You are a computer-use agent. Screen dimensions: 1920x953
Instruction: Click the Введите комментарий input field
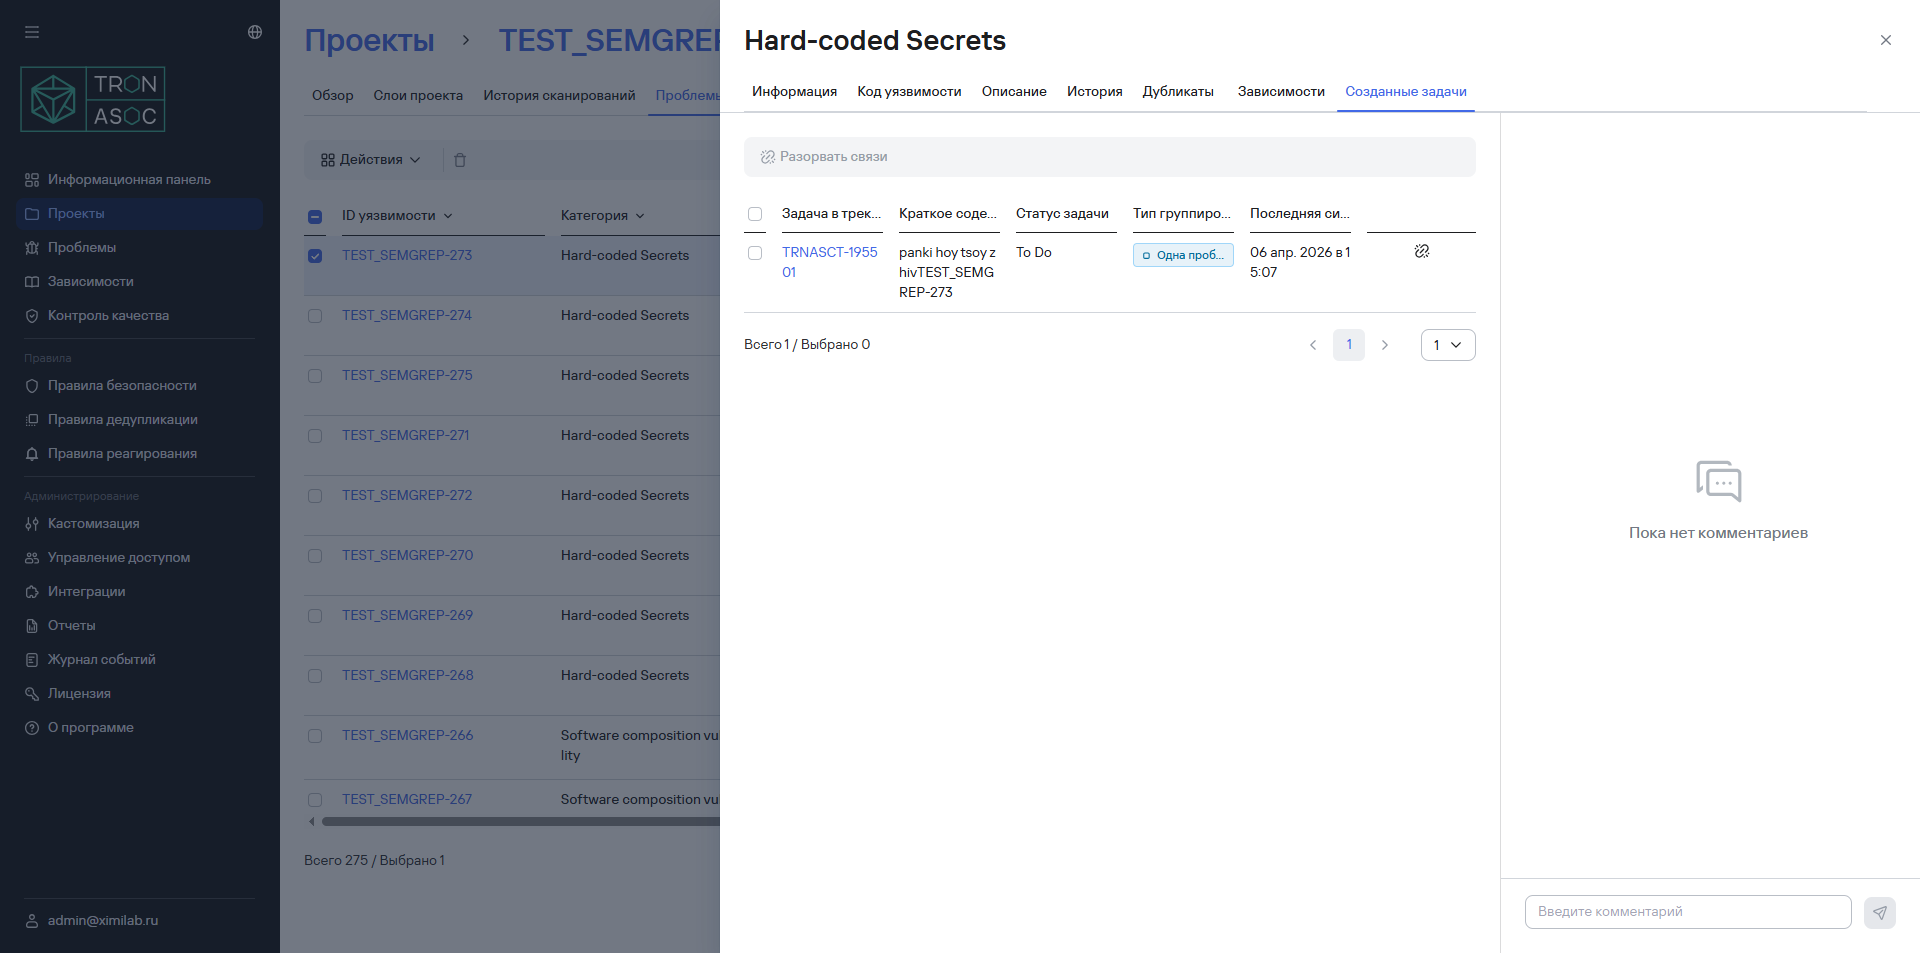pyautogui.click(x=1687, y=912)
